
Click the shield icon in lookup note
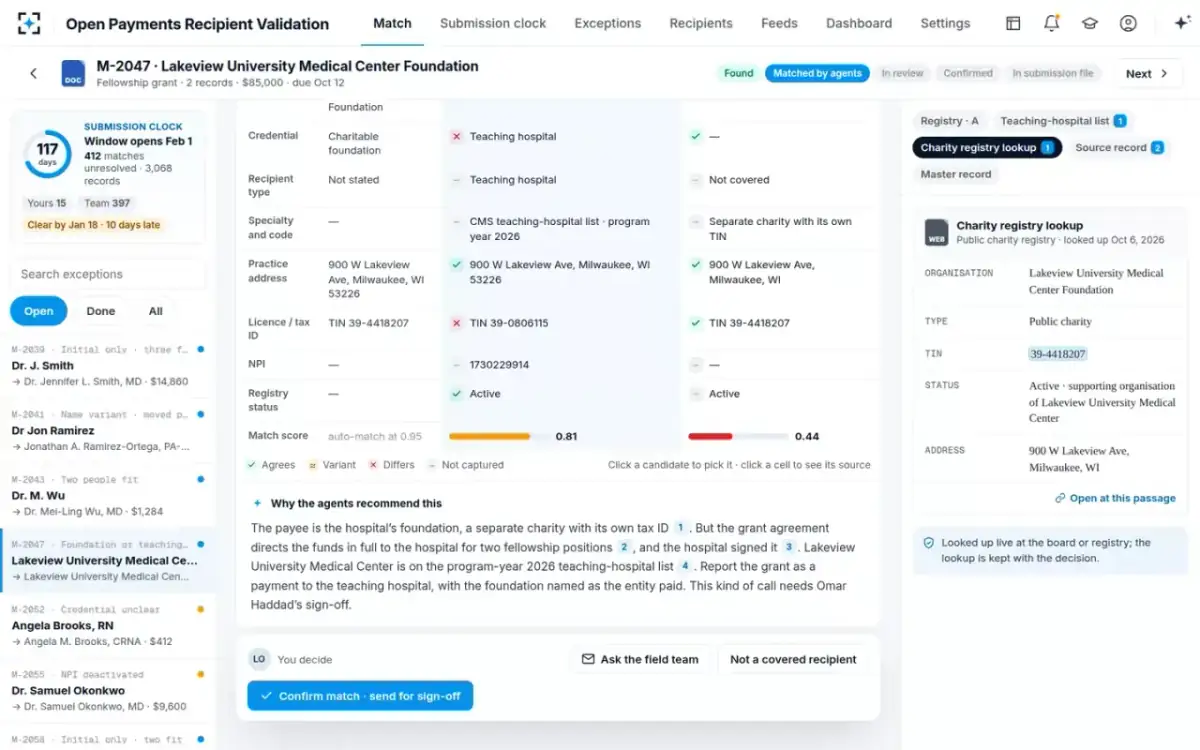pos(928,543)
